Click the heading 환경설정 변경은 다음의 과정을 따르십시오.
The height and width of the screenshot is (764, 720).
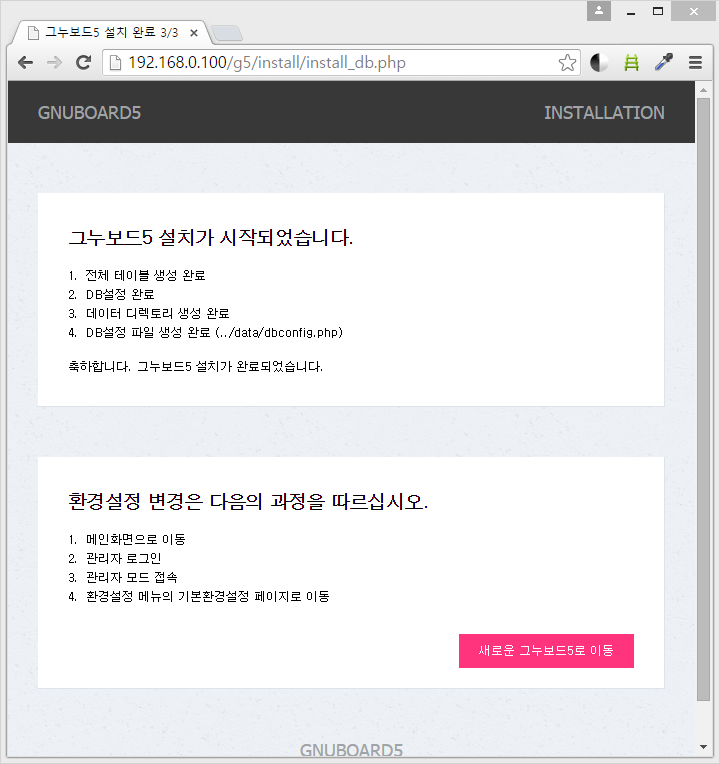(248, 501)
